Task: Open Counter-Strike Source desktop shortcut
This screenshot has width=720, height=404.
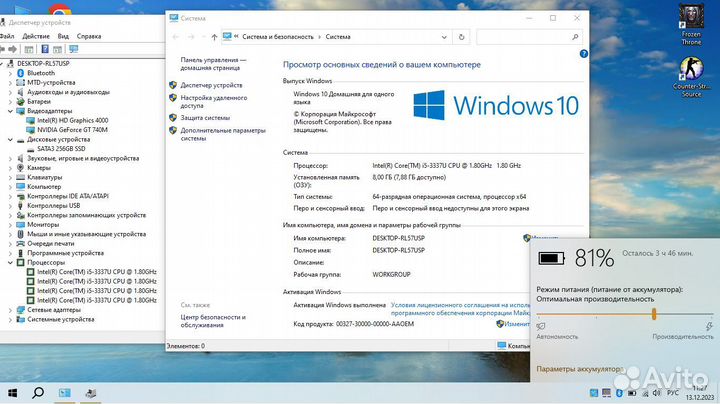Action: click(691, 77)
